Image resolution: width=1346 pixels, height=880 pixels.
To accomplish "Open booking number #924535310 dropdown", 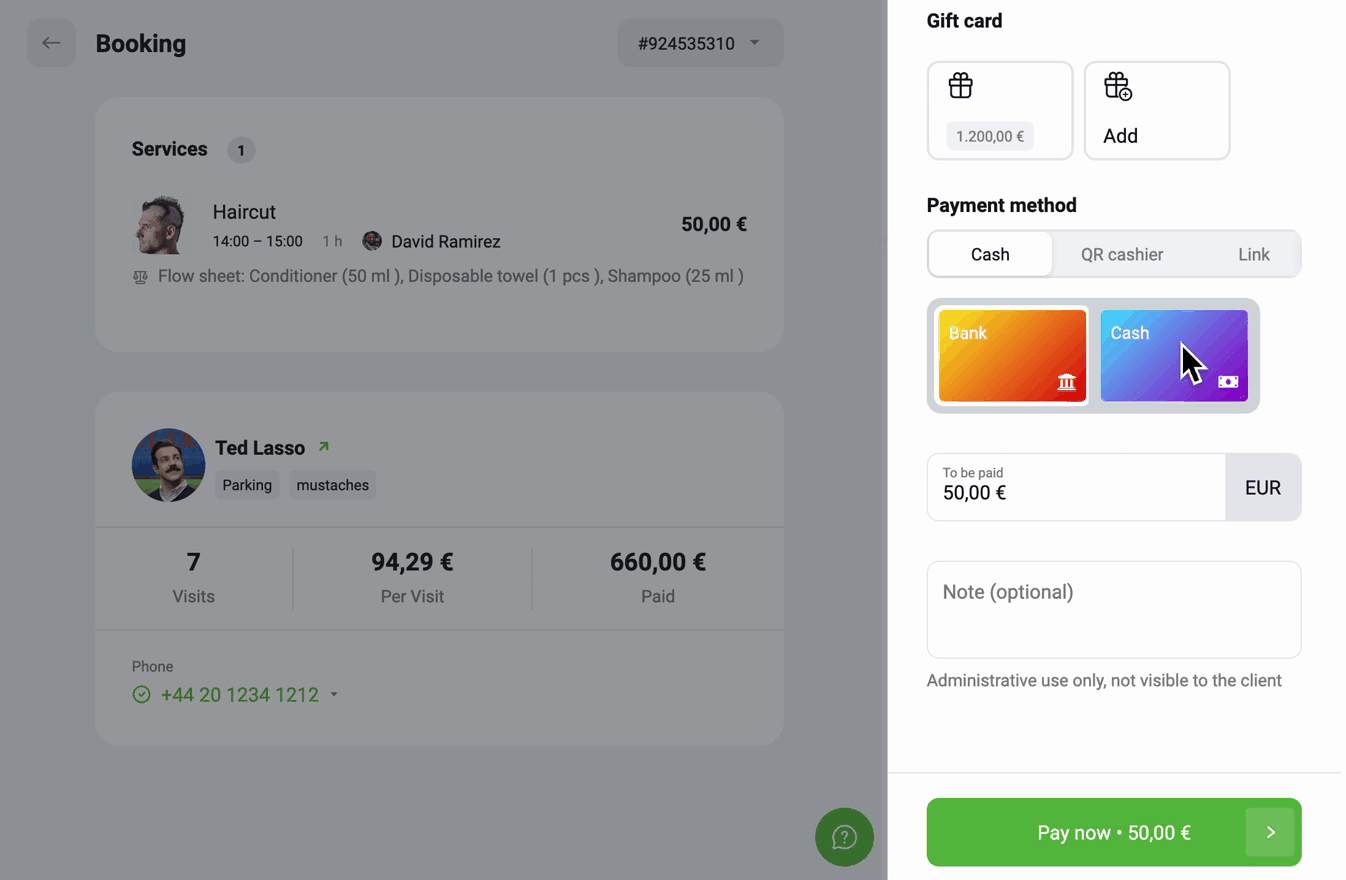I will [700, 43].
